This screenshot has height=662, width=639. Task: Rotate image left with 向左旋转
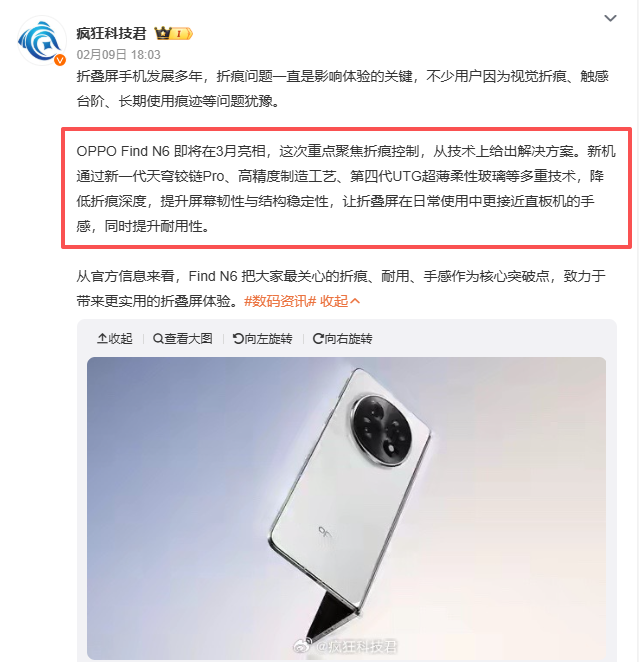point(263,339)
